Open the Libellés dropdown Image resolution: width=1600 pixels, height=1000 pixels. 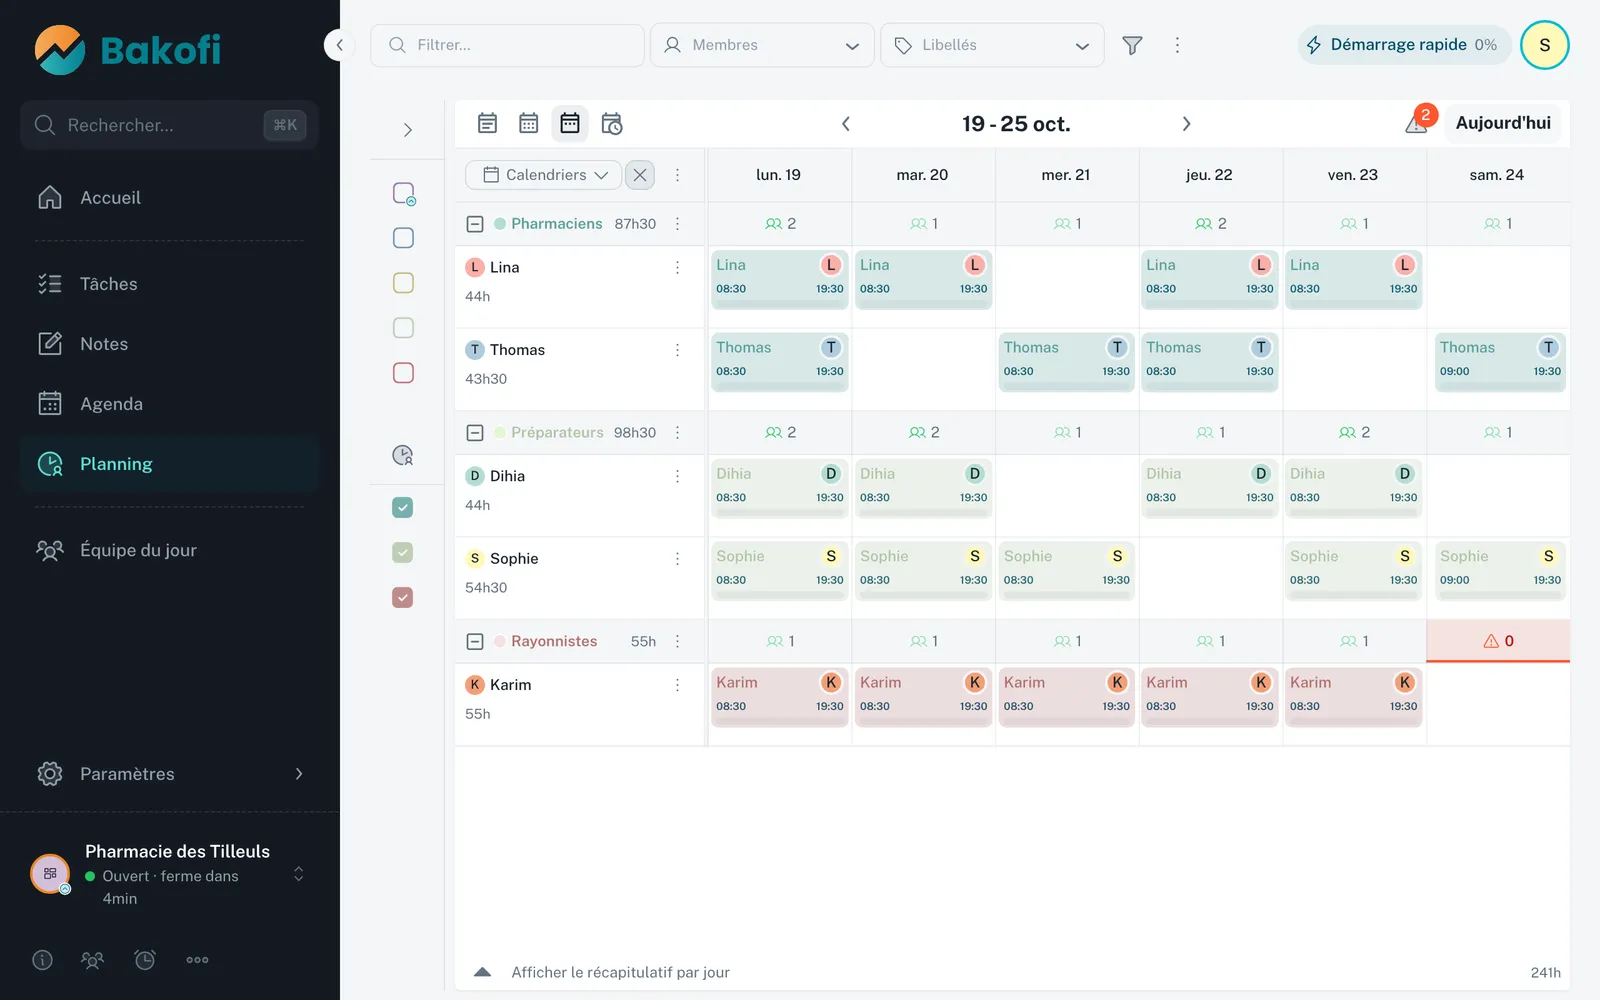tap(992, 45)
